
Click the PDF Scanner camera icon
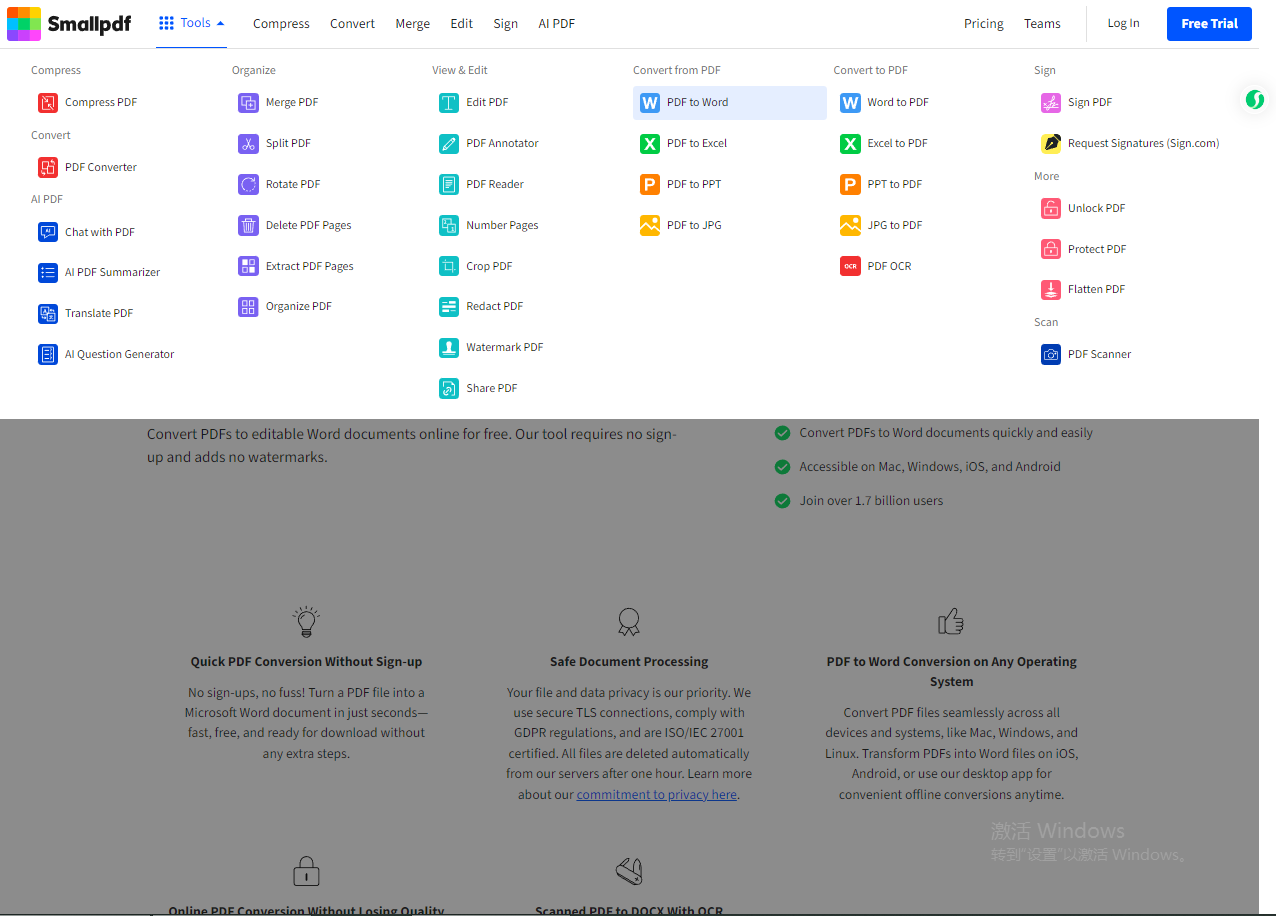(1051, 354)
